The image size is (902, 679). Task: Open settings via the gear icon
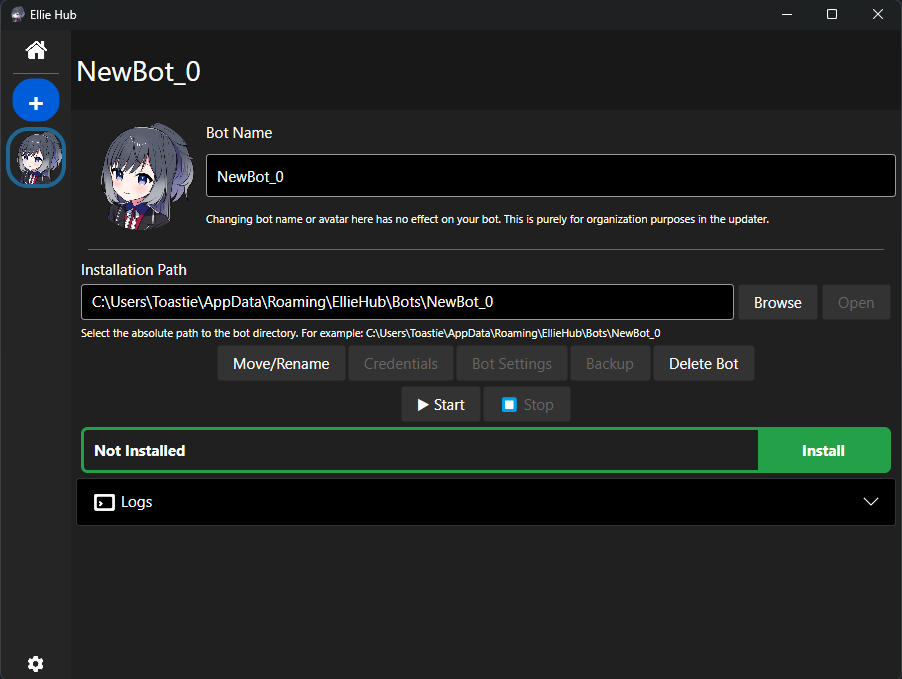click(35, 663)
